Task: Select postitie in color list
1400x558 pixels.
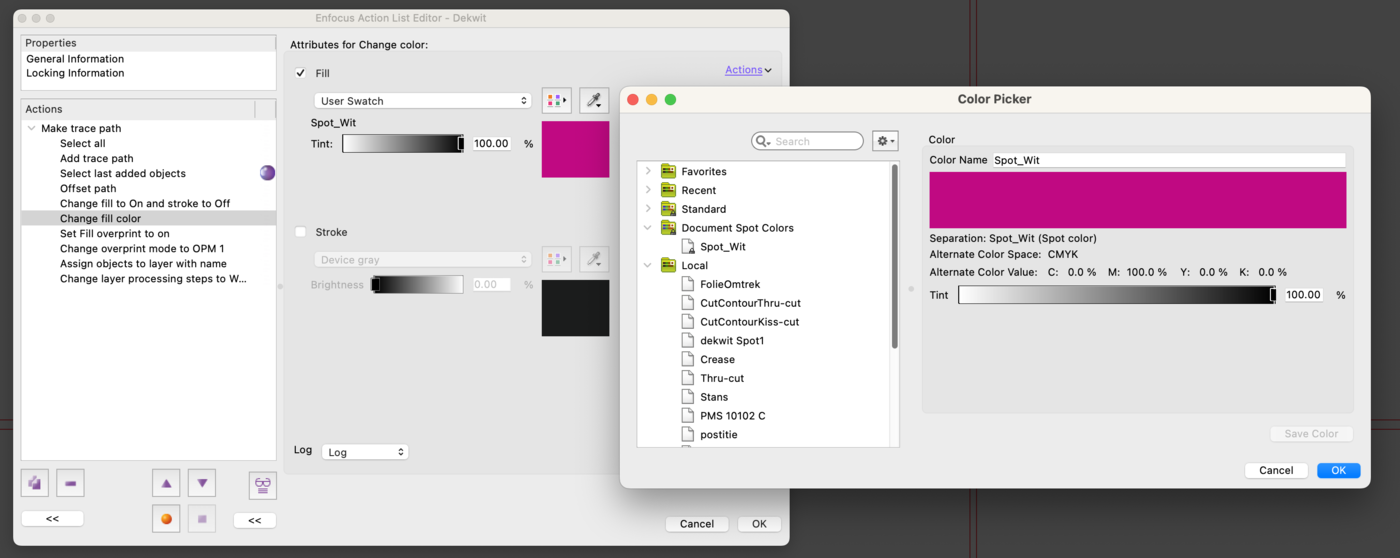Action: [719, 435]
